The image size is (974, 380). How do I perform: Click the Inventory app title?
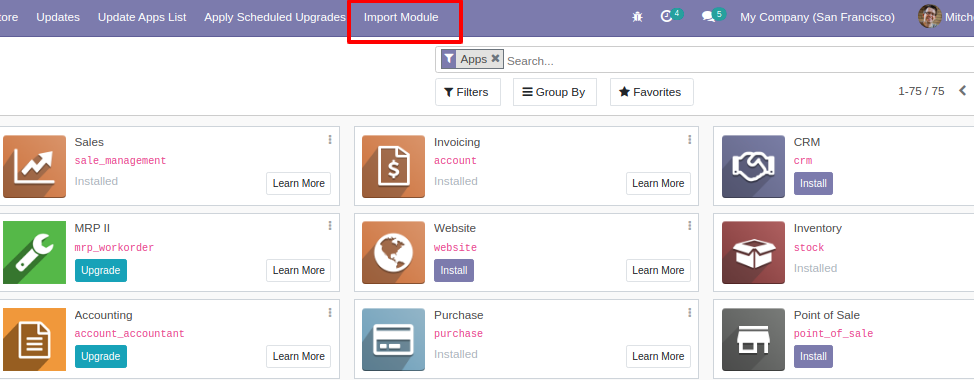[x=817, y=228]
